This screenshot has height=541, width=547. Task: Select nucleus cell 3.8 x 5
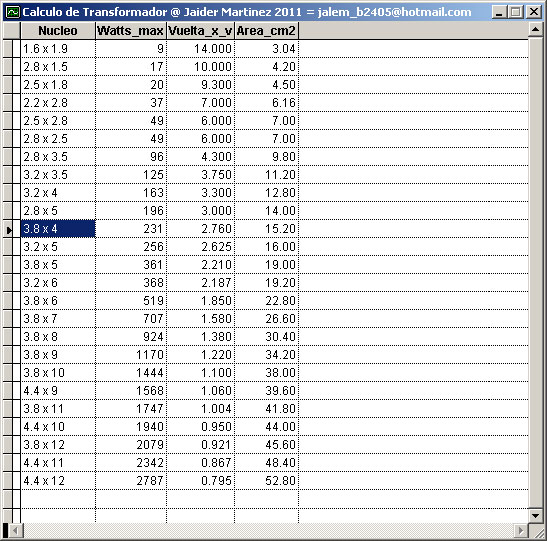tap(58, 265)
